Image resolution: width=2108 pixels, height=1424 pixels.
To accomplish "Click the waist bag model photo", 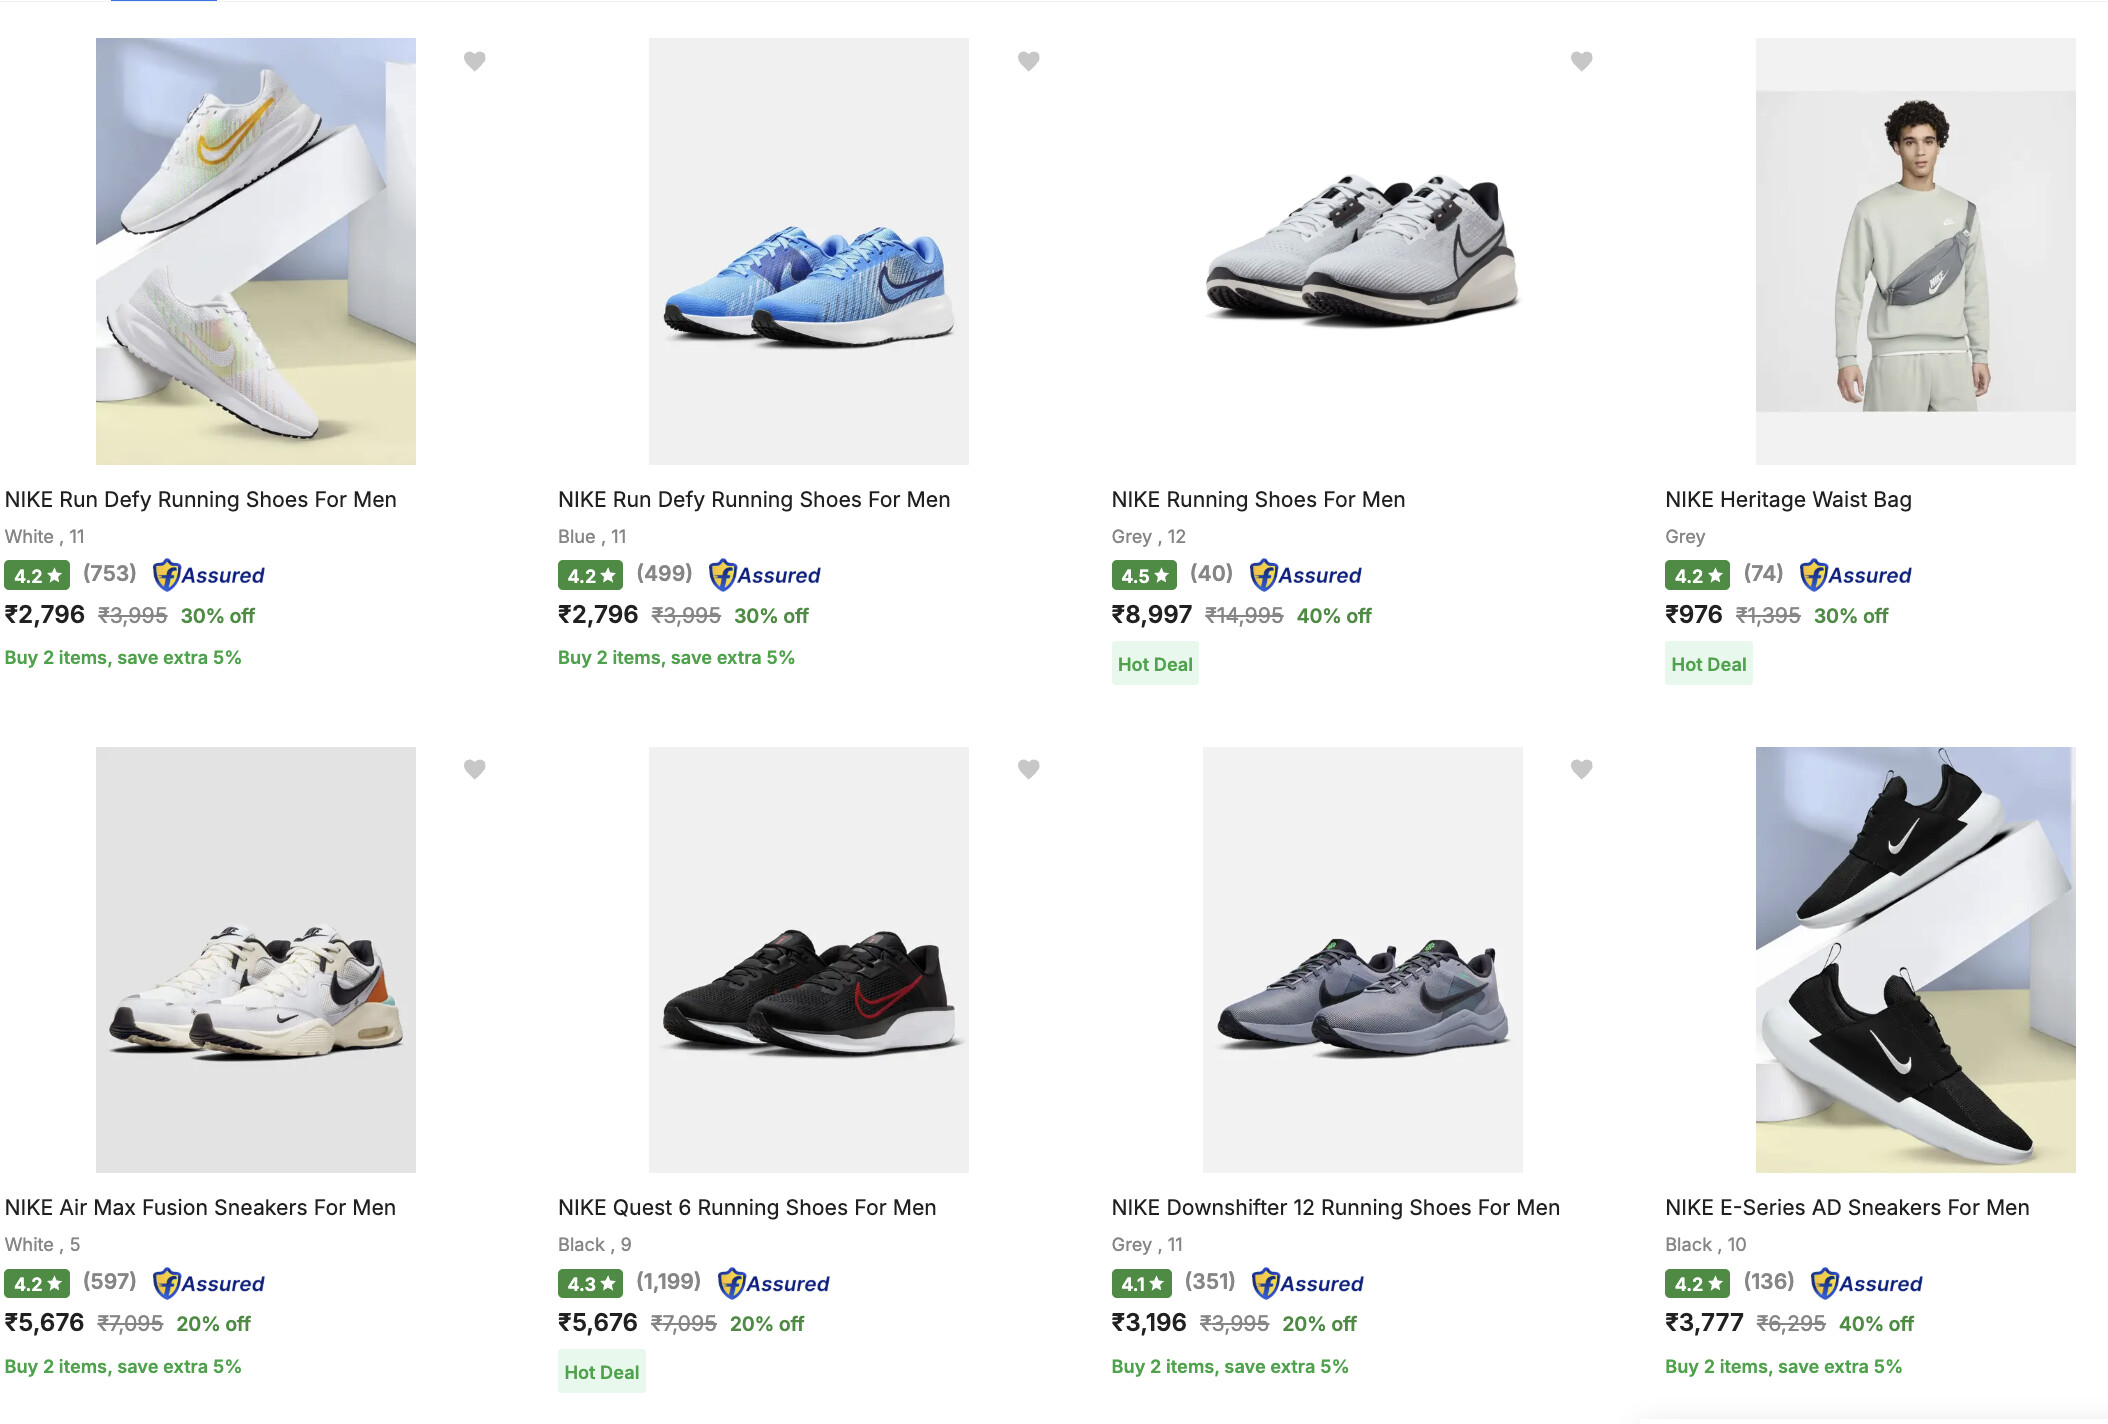I will coord(1915,251).
